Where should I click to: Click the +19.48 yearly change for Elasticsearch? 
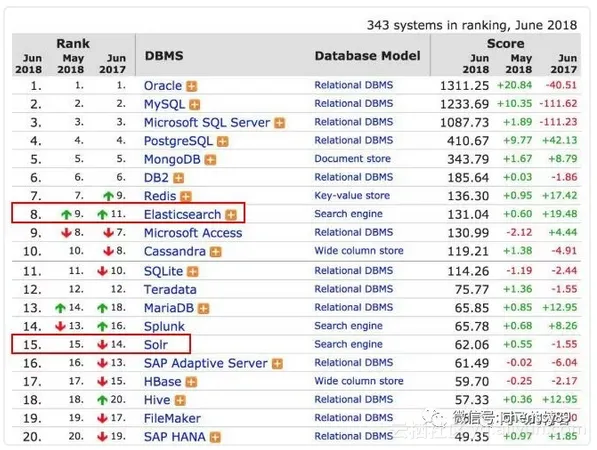pyautogui.click(x=560, y=214)
